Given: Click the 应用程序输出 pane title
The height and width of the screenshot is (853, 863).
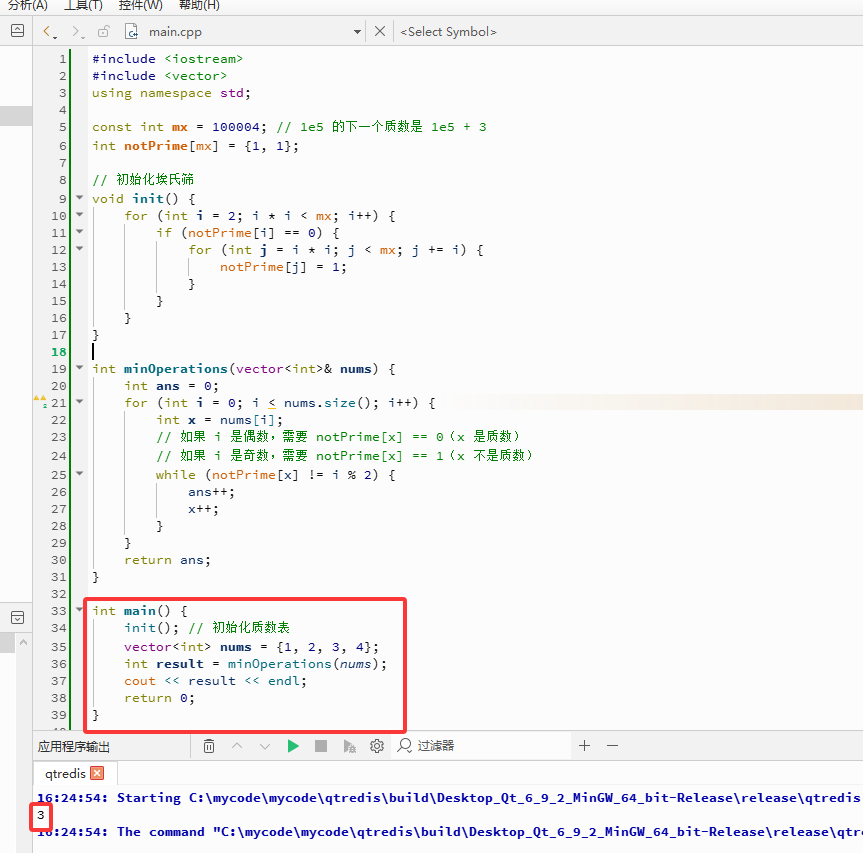Looking at the screenshot, I should click(74, 747).
